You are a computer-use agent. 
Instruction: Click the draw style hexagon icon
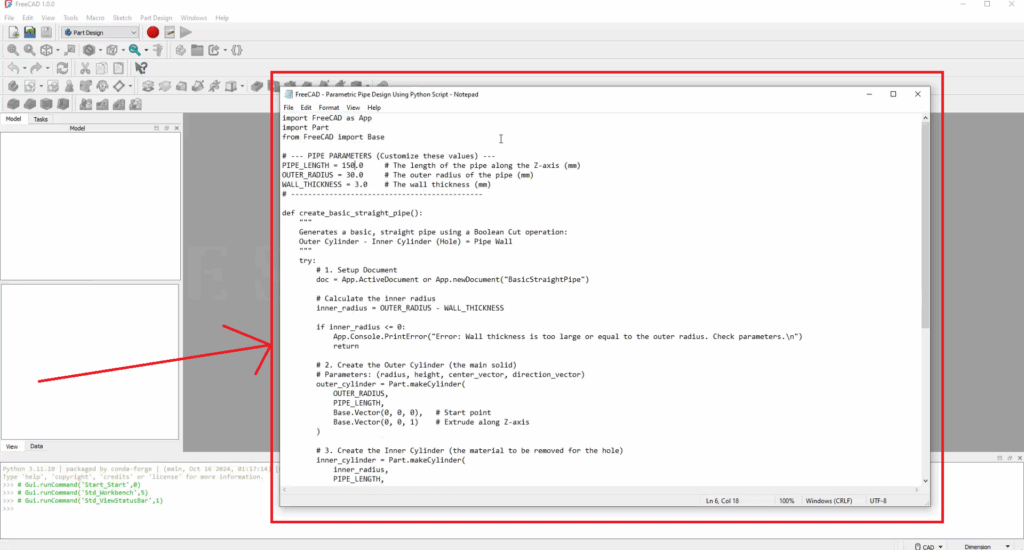click(89, 50)
